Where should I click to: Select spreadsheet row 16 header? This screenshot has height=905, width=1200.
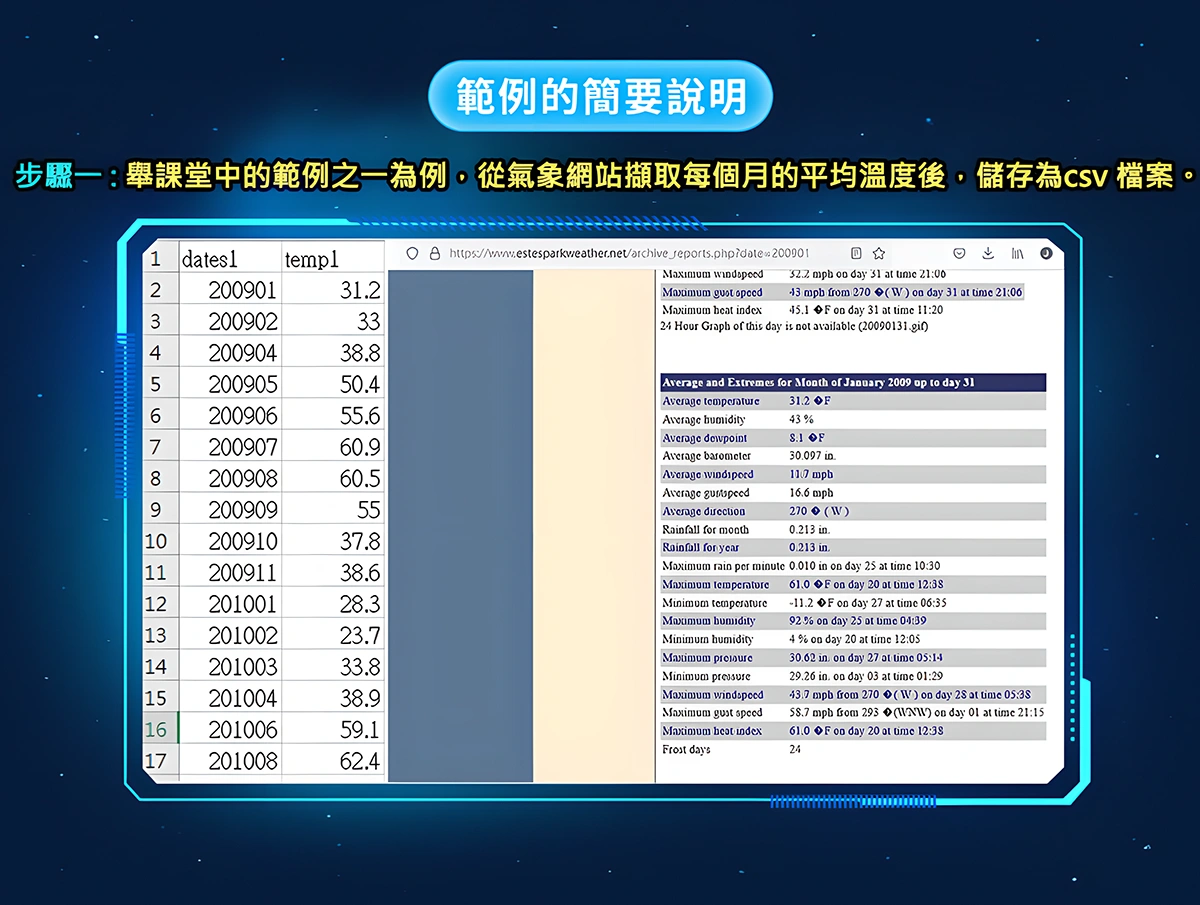pyautogui.click(x=156, y=729)
